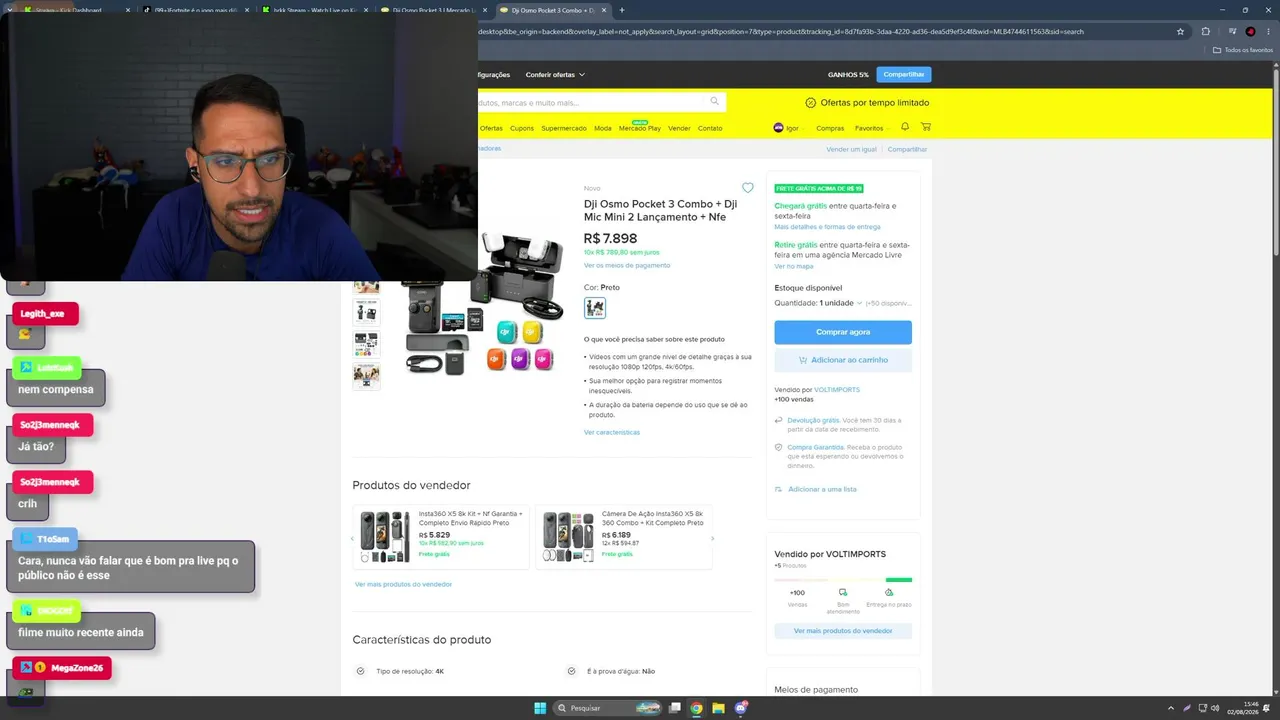1280x720 pixels.
Task: Open the Compras link
Action: point(830,128)
